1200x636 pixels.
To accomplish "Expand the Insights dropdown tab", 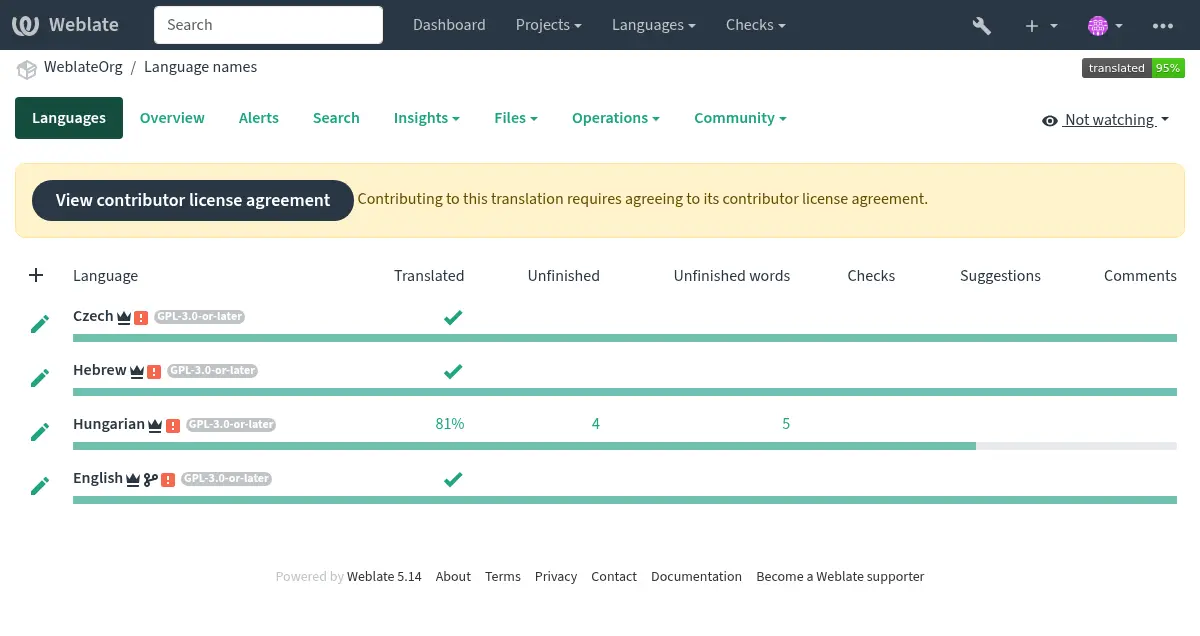I will pyautogui.click(x=427, y=118).
